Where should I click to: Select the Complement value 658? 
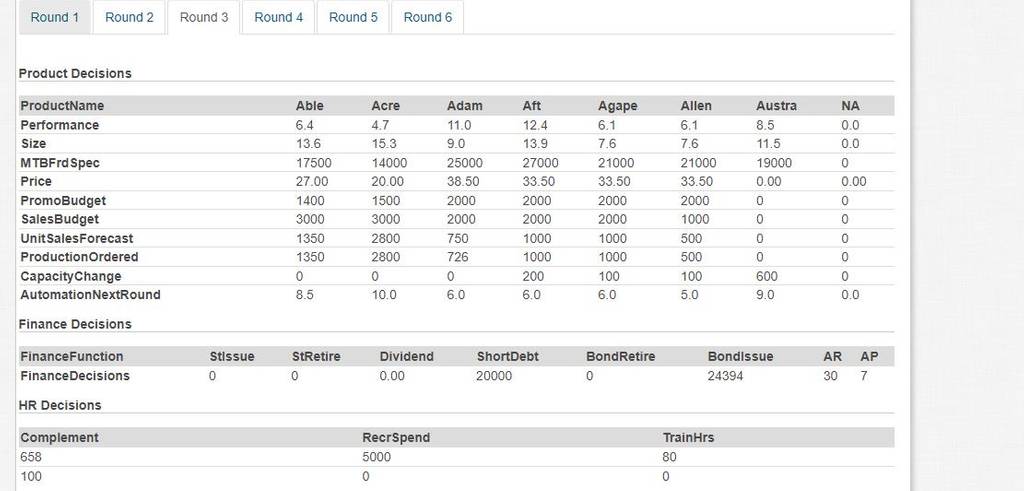(31, 457)
